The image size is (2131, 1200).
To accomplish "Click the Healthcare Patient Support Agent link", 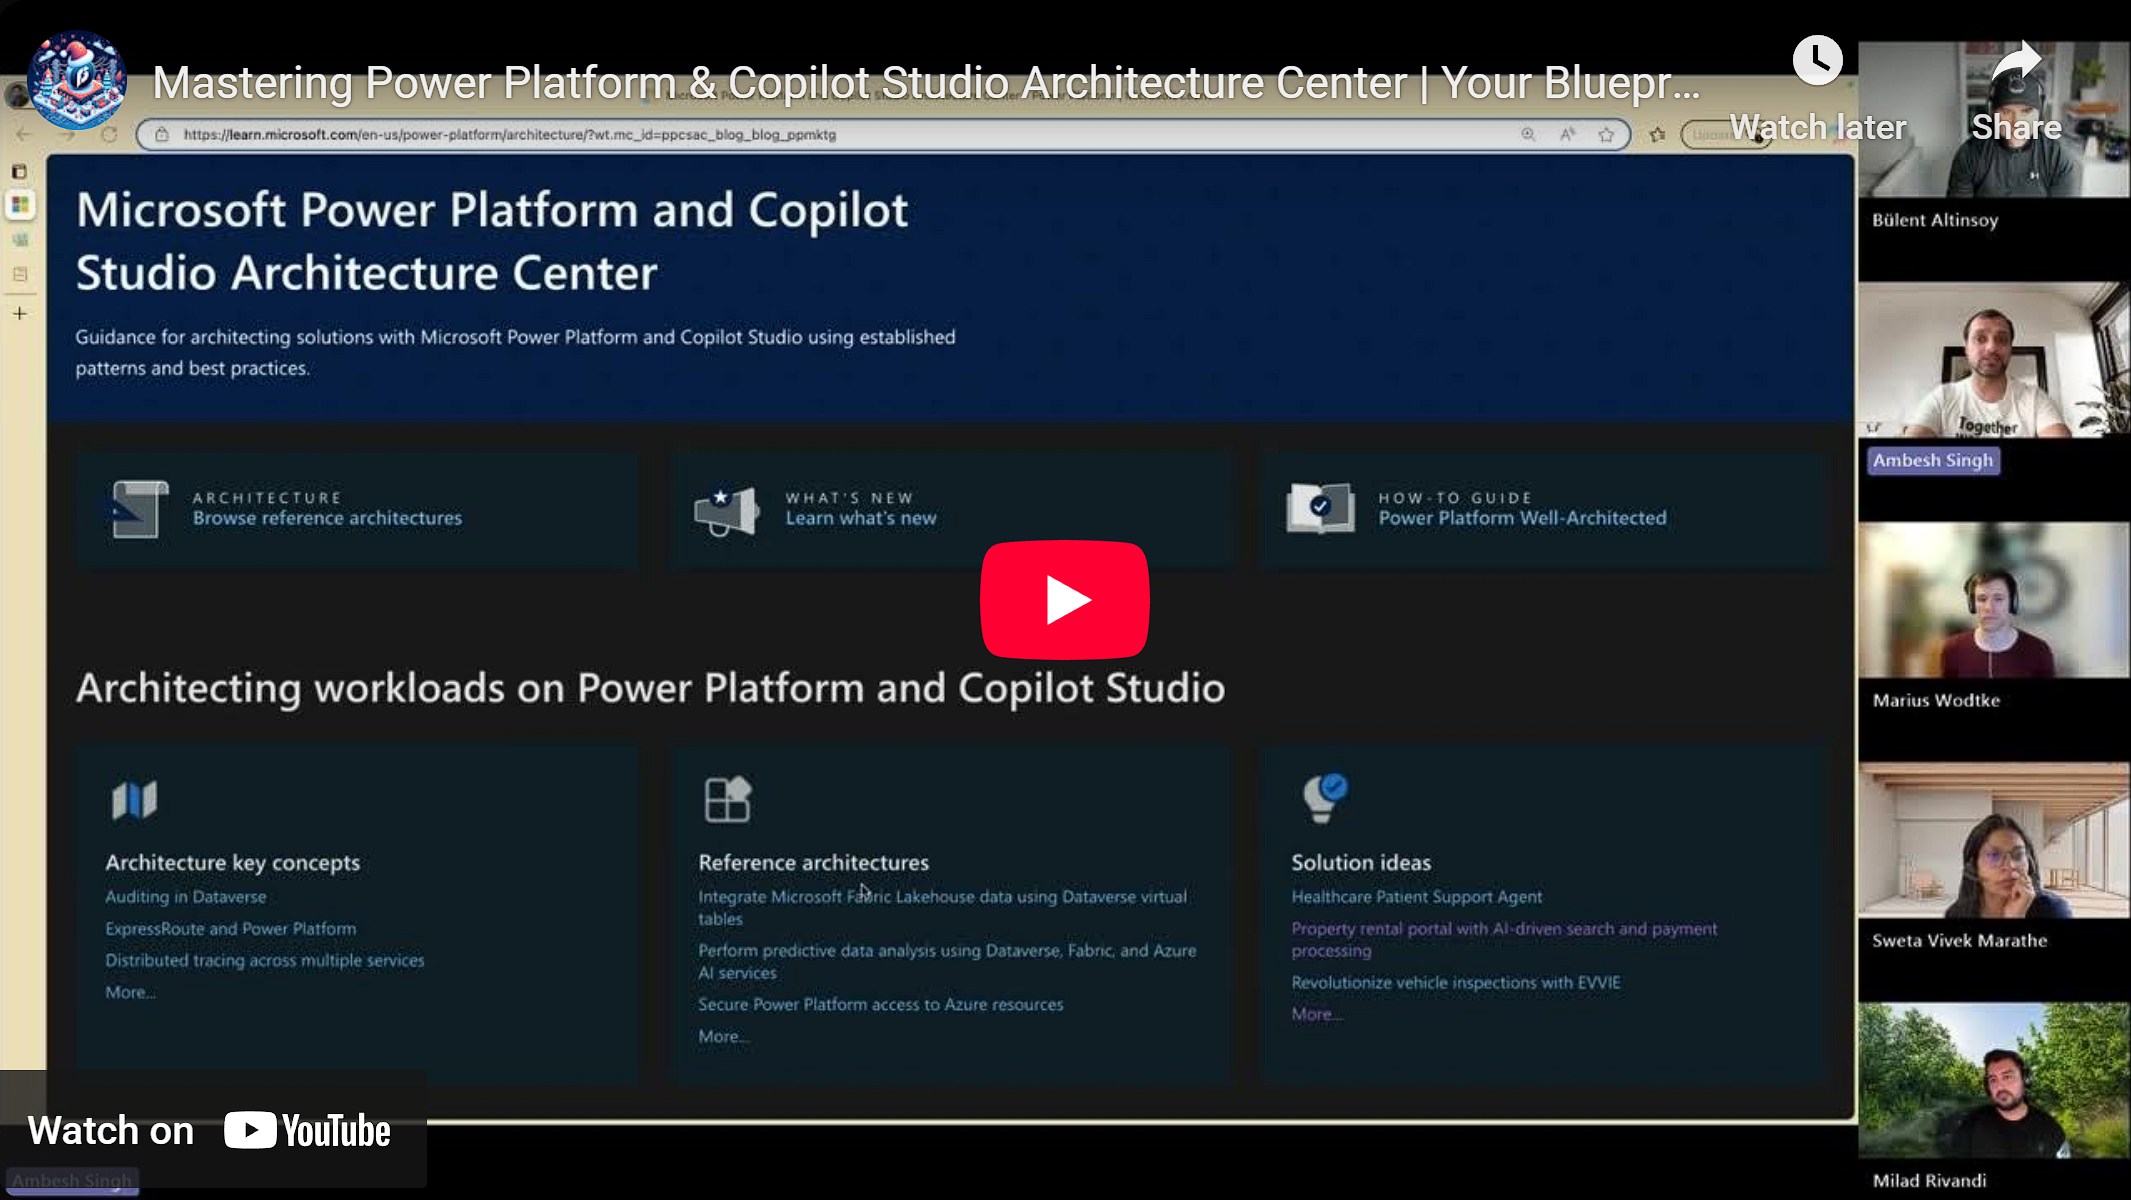I will tap(1415, 897).
